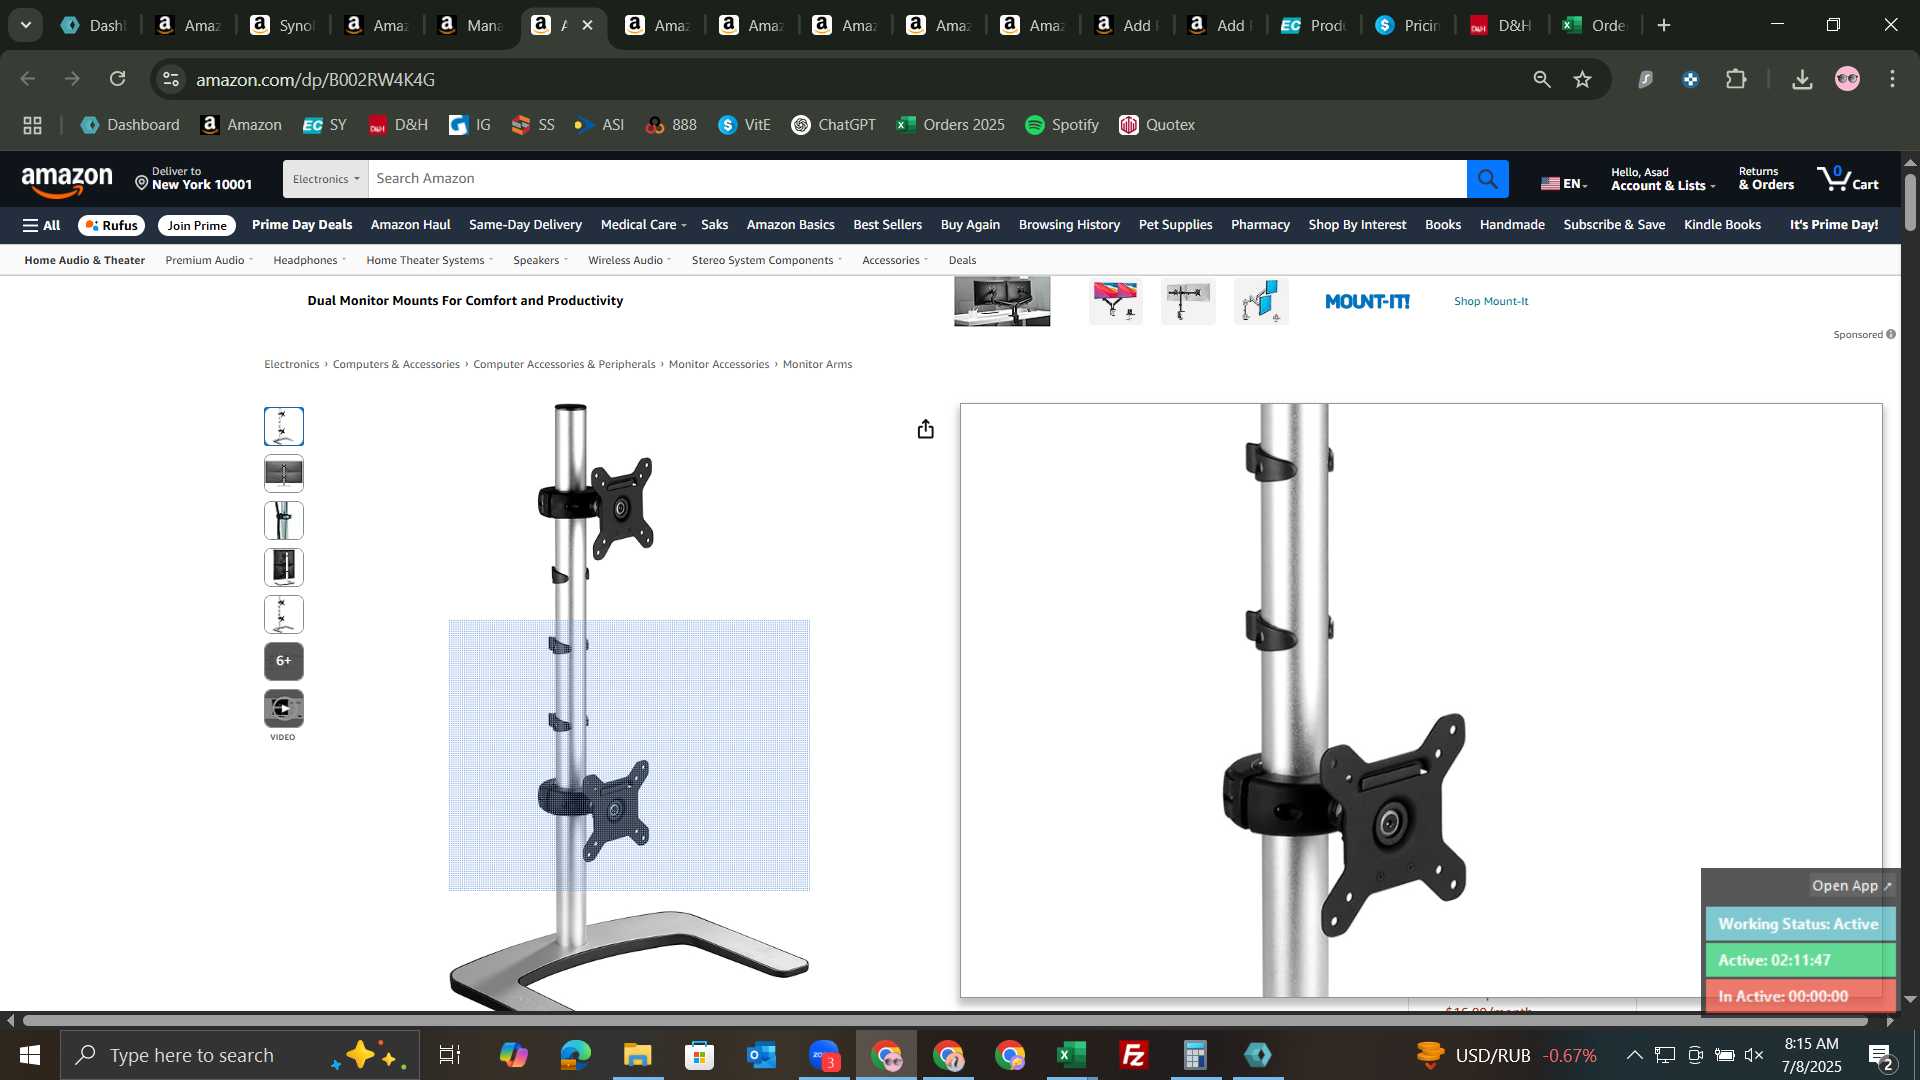Expand Home Theater Systems submenu
This screenshot has height=1080, width=1920.
coord(429,260)
